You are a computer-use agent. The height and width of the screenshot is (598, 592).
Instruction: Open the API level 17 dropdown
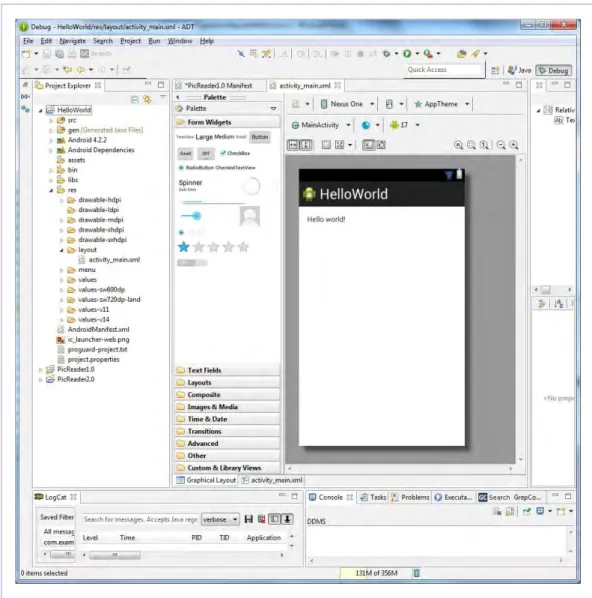pyautogui.click(x=418, y=125)
